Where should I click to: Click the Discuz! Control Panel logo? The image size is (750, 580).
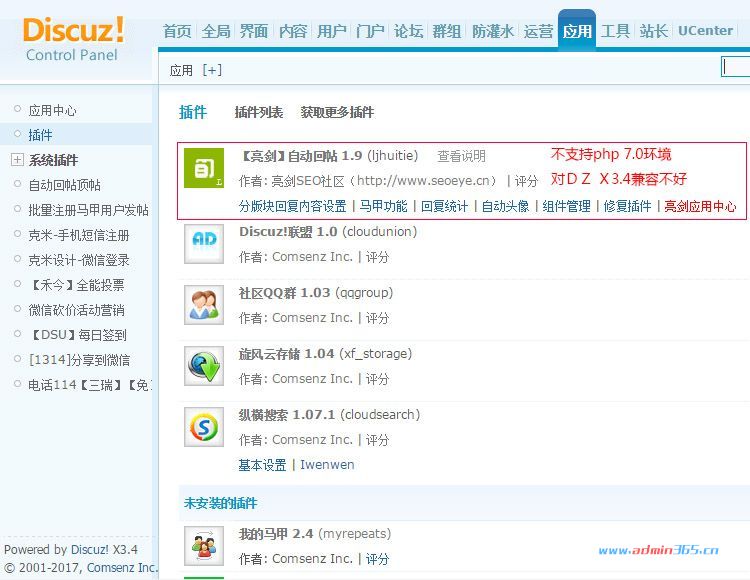coord(73,39)
